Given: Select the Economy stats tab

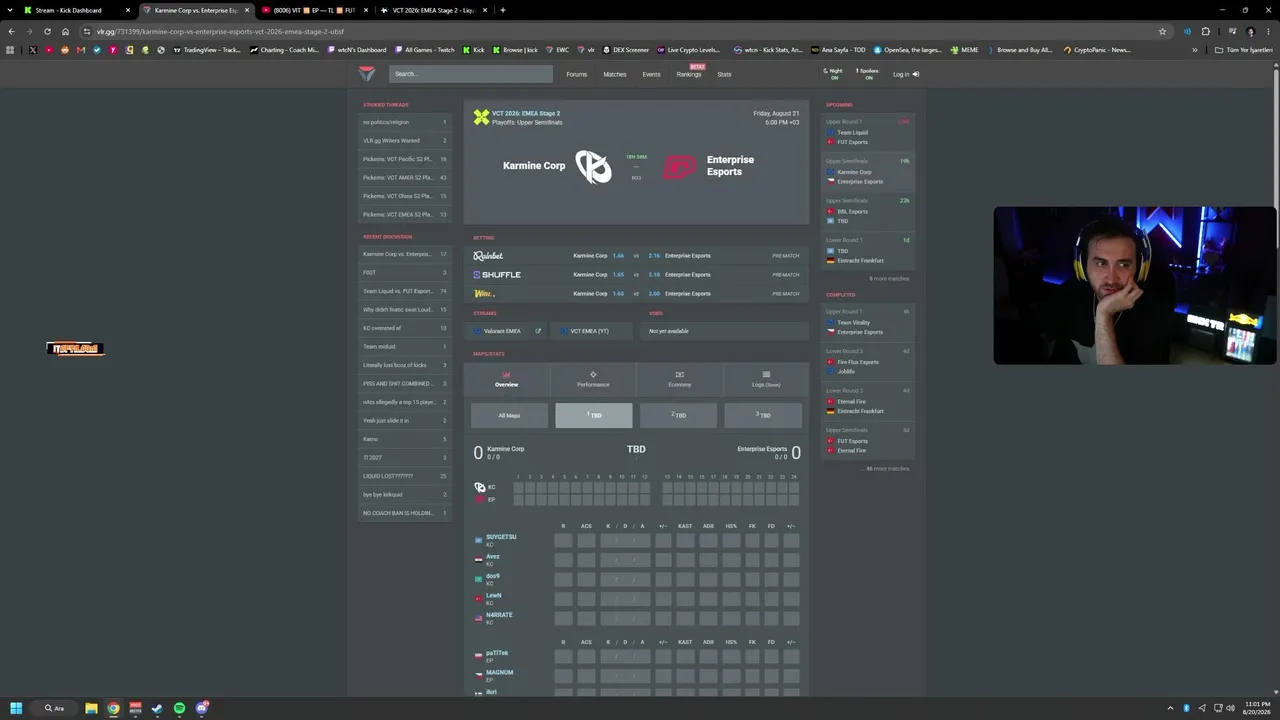Looking at the screenshot, I should [x=679, y=379].
